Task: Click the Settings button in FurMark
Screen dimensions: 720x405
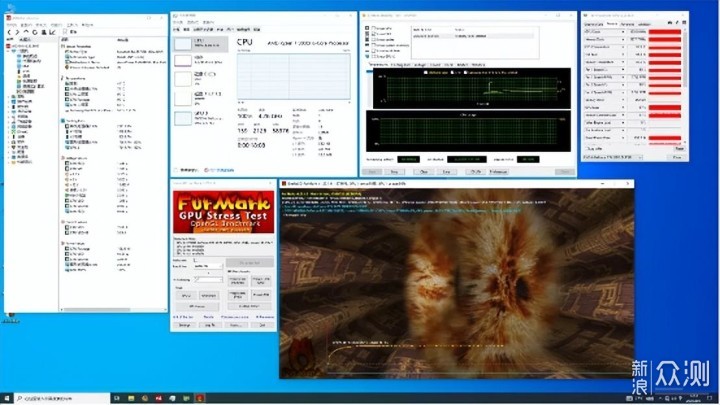Action: click(184, 325)
